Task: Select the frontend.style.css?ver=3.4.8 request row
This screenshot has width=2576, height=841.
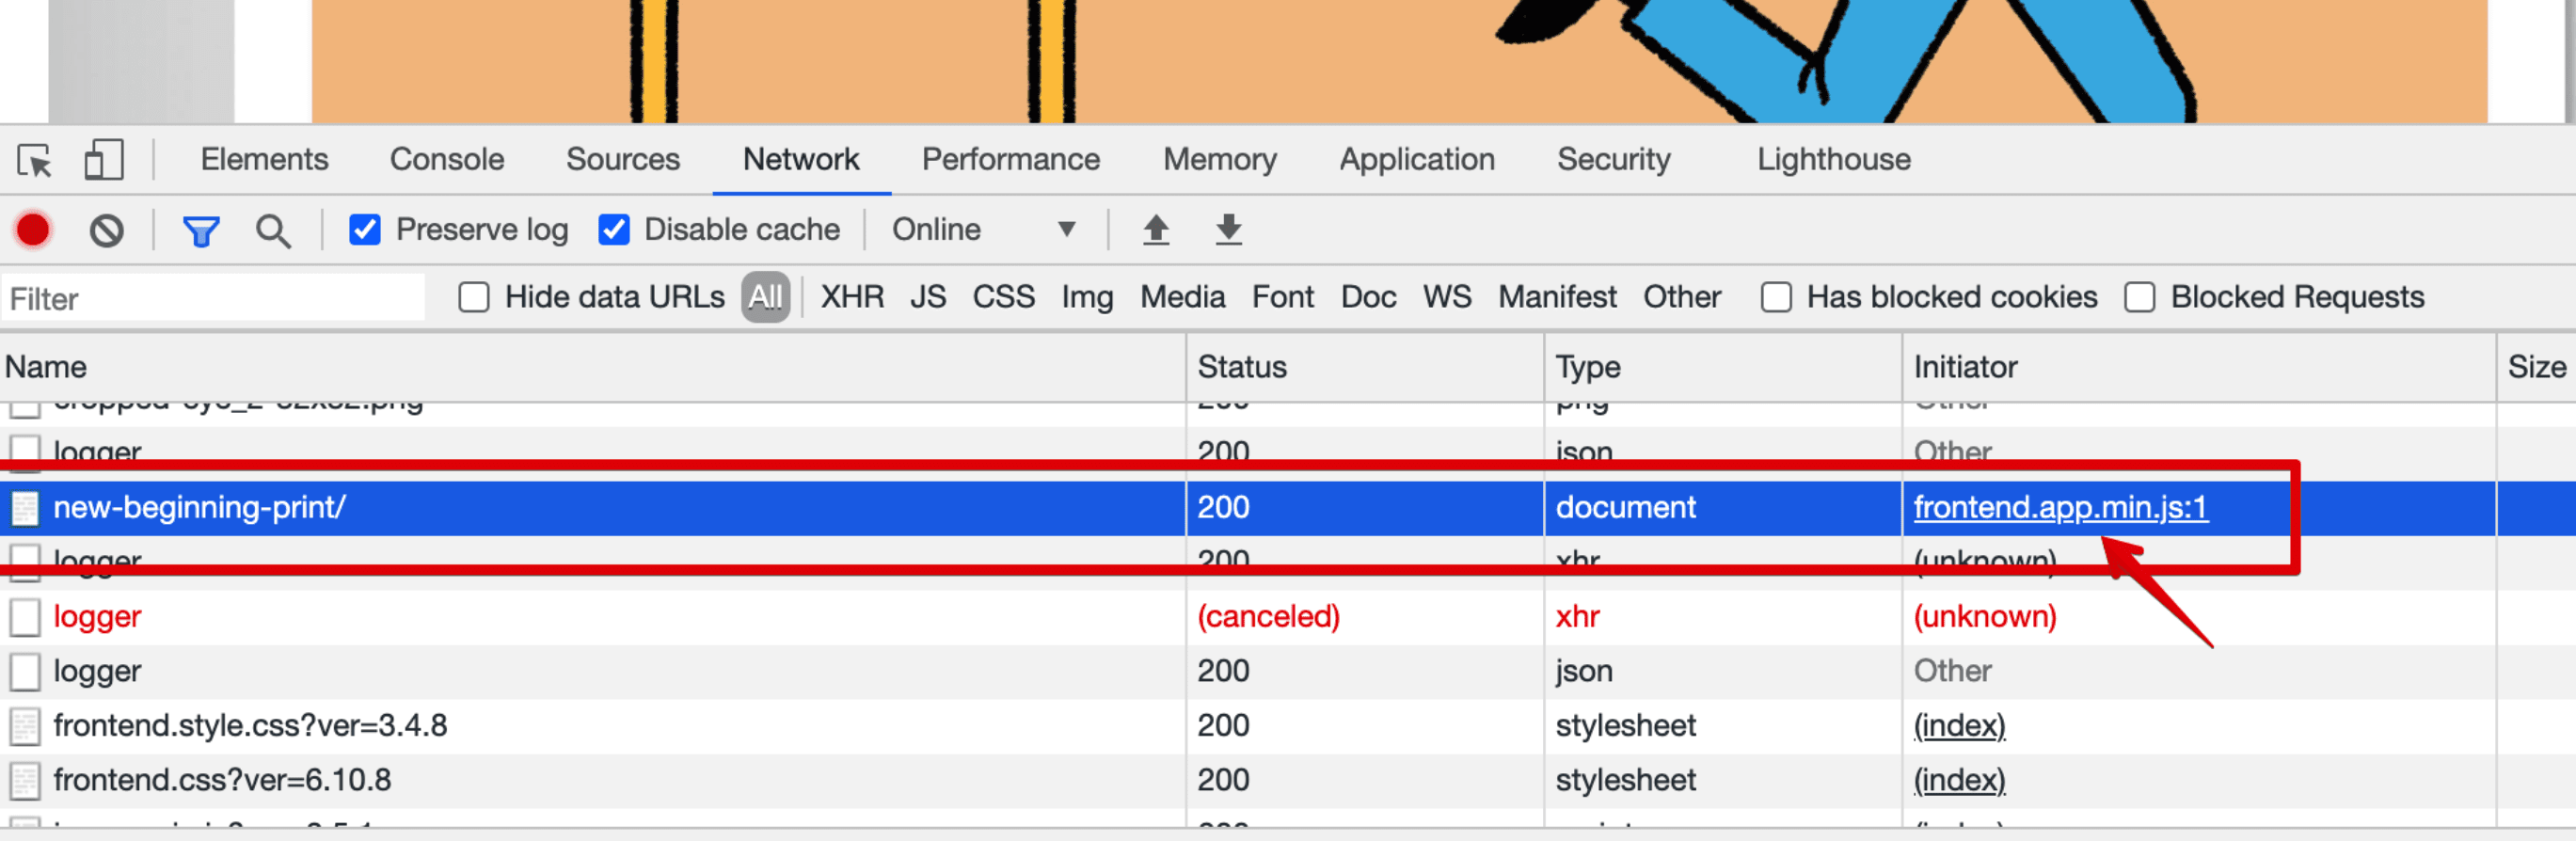Action: click(250, 725)
